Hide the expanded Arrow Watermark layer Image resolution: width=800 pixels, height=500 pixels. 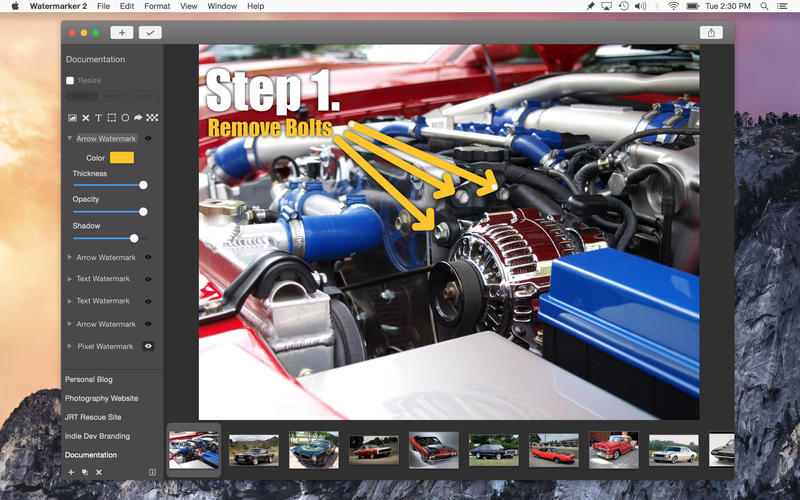(x=148, y=138)
